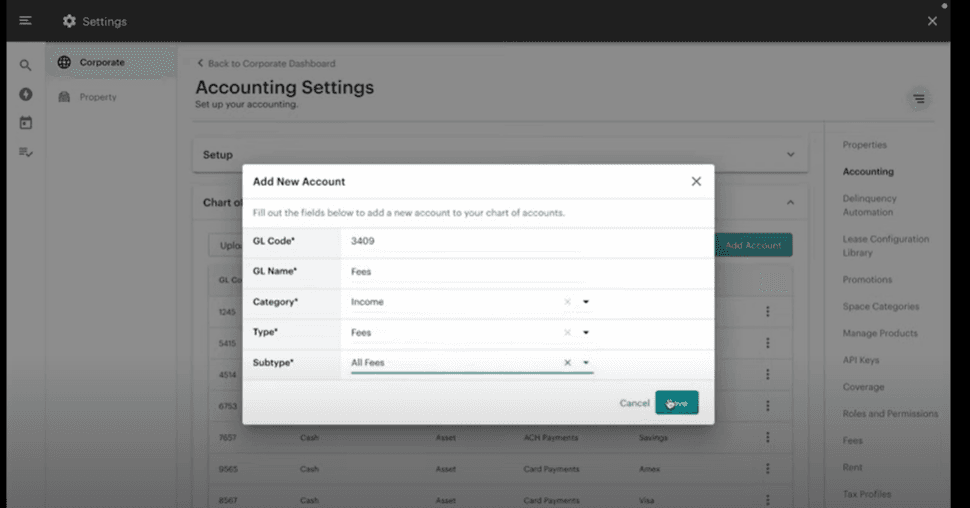970x508 pixels.
Task: Click the Savings cell
Action: tap(653, 437)
